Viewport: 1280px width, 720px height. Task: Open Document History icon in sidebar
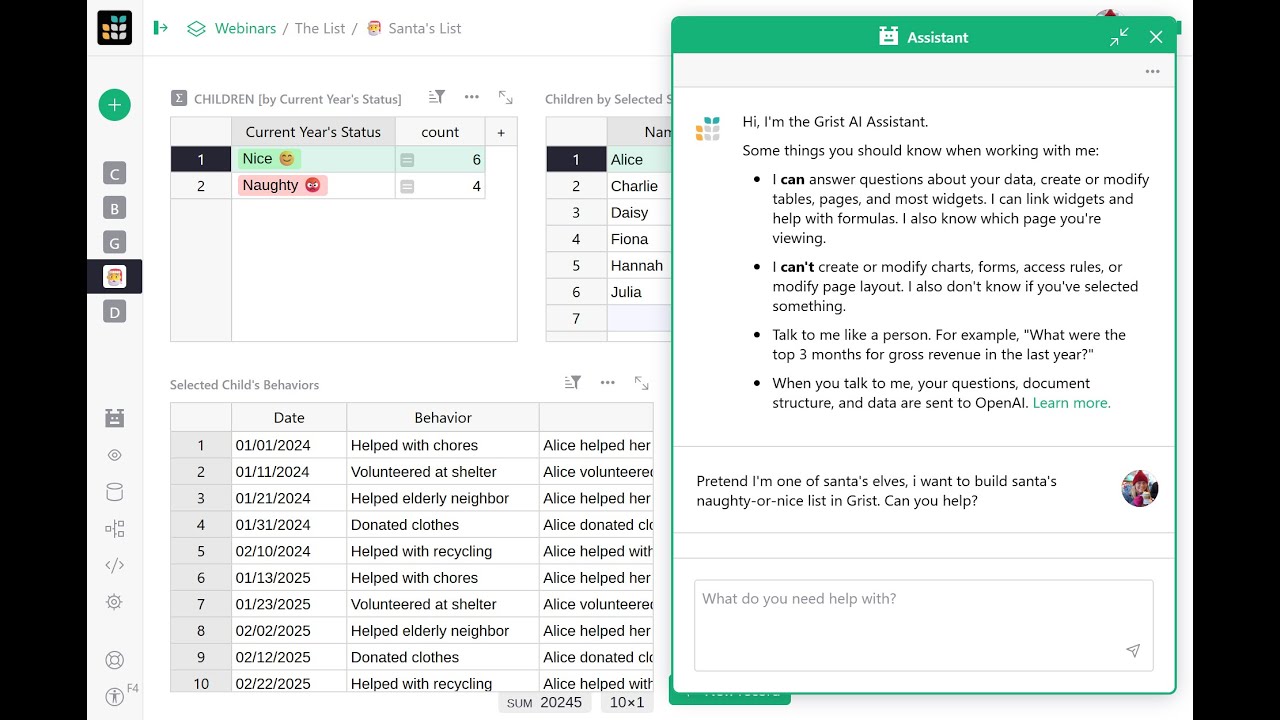click(114, 528)
